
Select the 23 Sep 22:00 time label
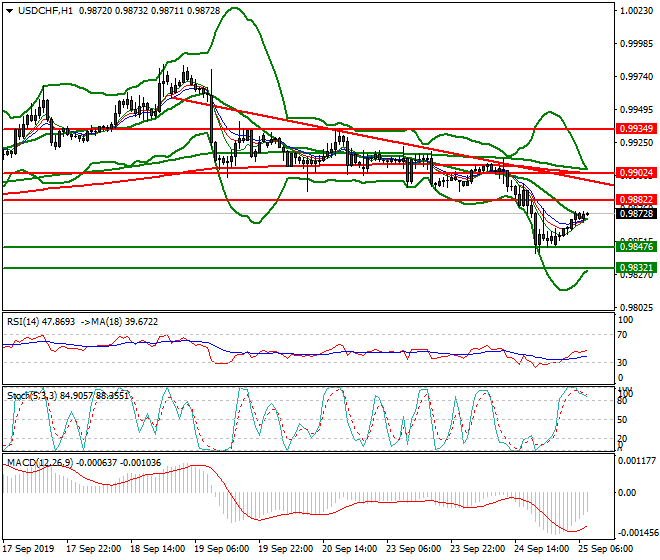click(x=477, y=549)
